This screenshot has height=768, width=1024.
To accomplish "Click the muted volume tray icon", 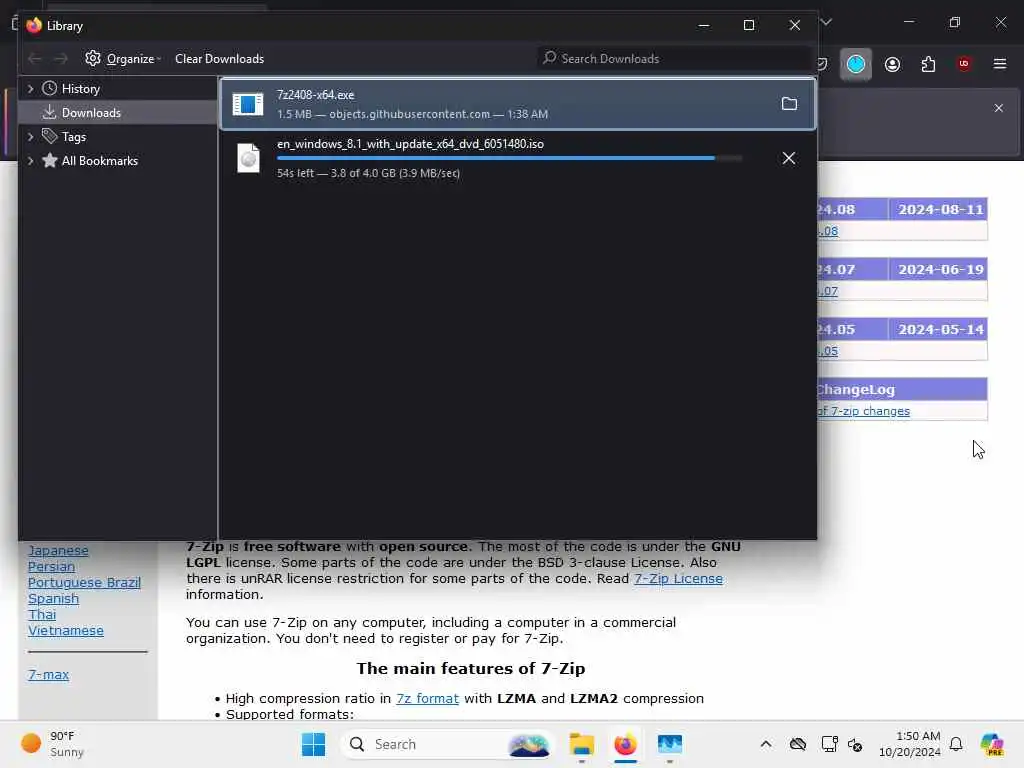I will pos(855,744).
